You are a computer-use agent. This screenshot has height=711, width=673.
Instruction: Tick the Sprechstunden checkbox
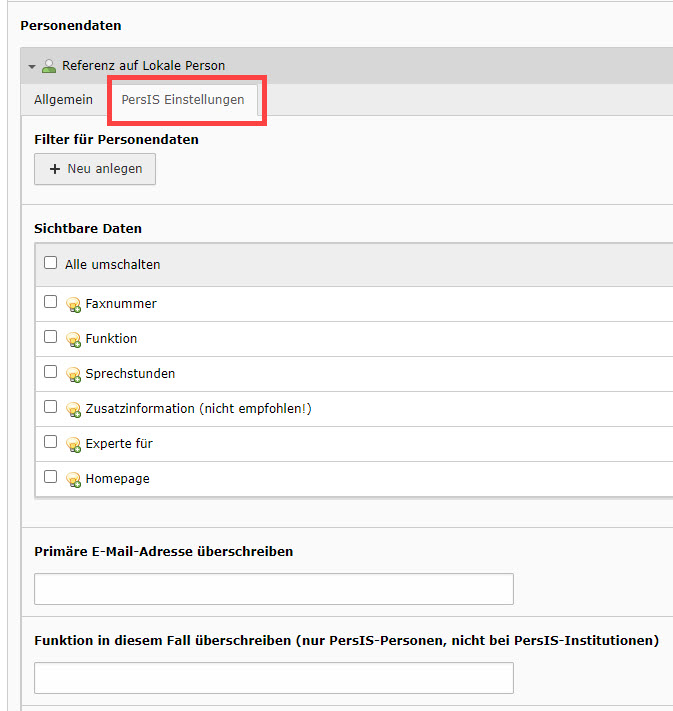pos(51,372)
